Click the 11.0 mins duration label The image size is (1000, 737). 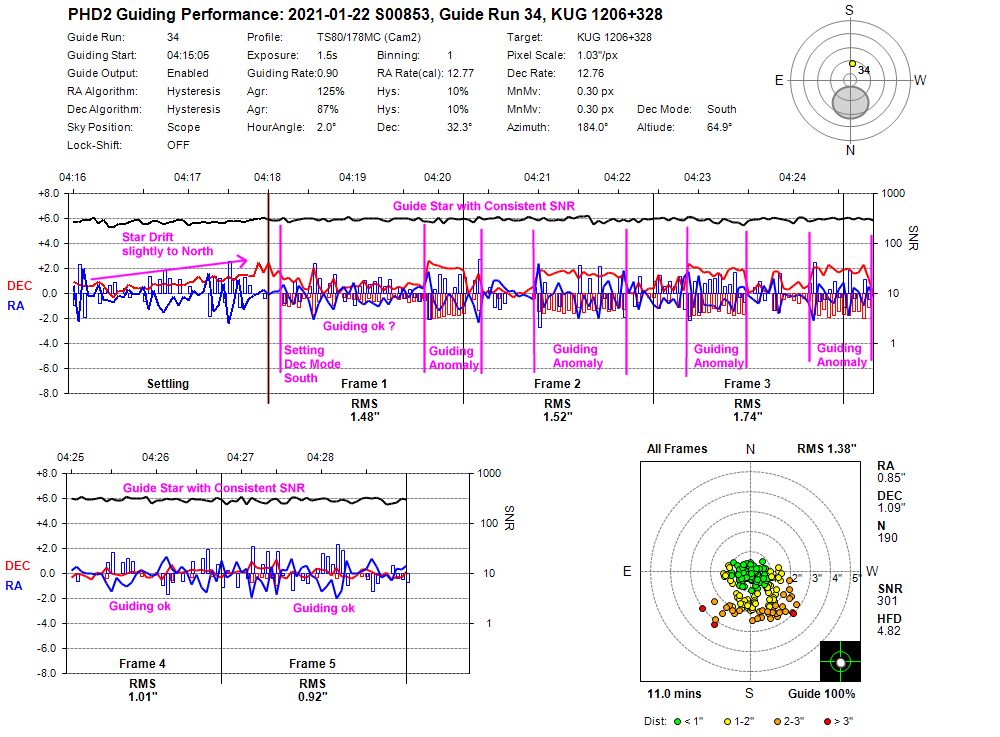[x=674, y=694]
